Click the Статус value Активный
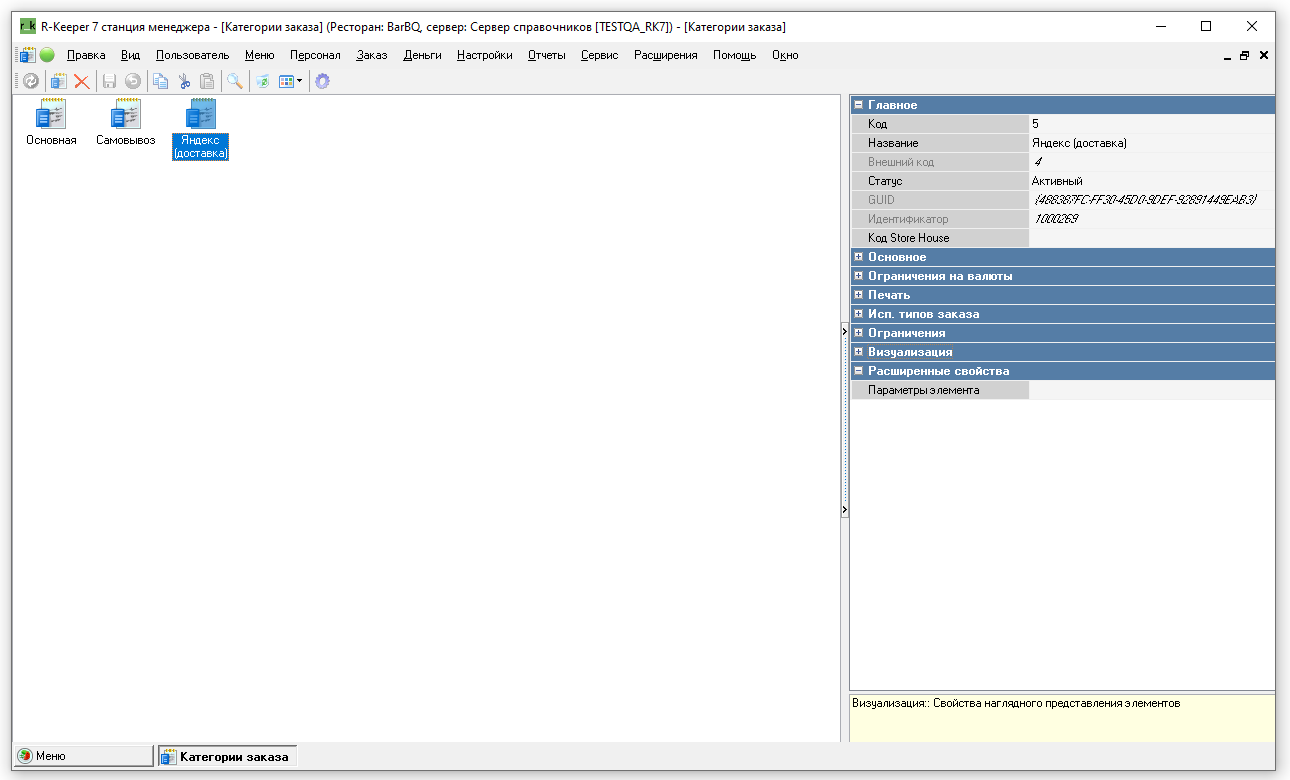The image size is (1290, 780). click(1152, 181)
